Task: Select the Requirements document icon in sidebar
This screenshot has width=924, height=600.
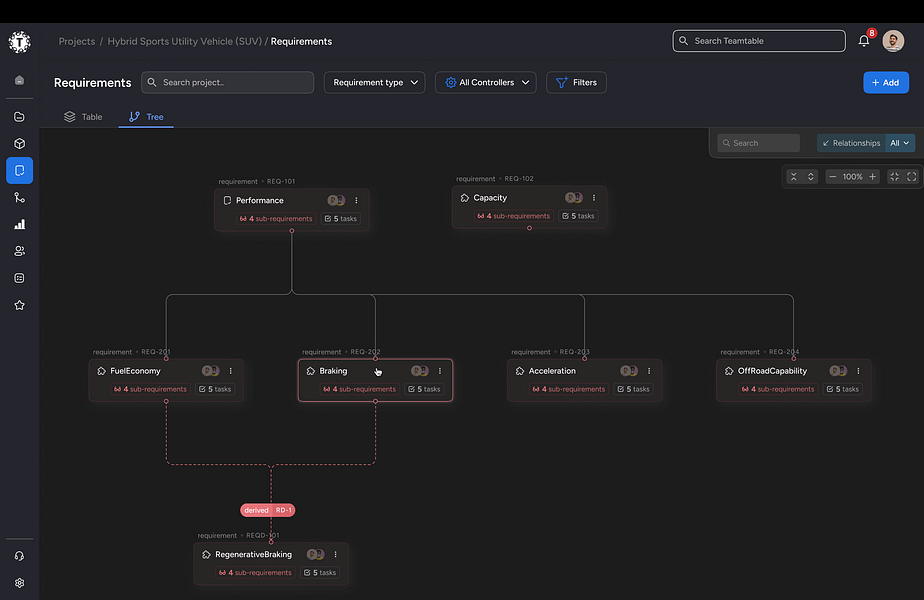Action: point(18,170)
